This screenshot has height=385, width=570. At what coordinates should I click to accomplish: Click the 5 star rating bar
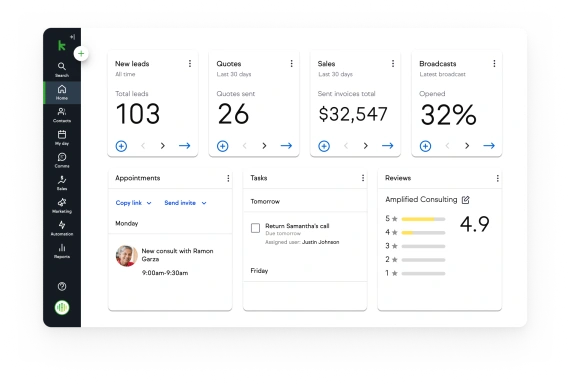[424, 219]
